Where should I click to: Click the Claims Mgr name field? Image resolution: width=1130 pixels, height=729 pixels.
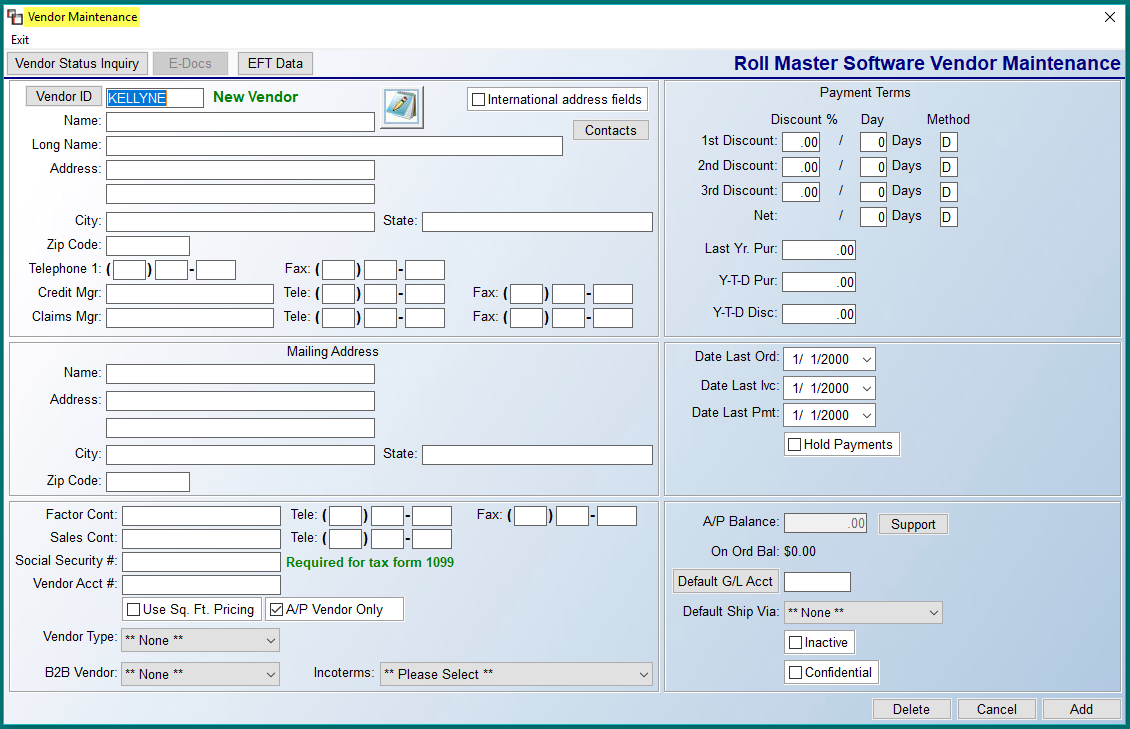pyautogui.click(x=190, y=318)
